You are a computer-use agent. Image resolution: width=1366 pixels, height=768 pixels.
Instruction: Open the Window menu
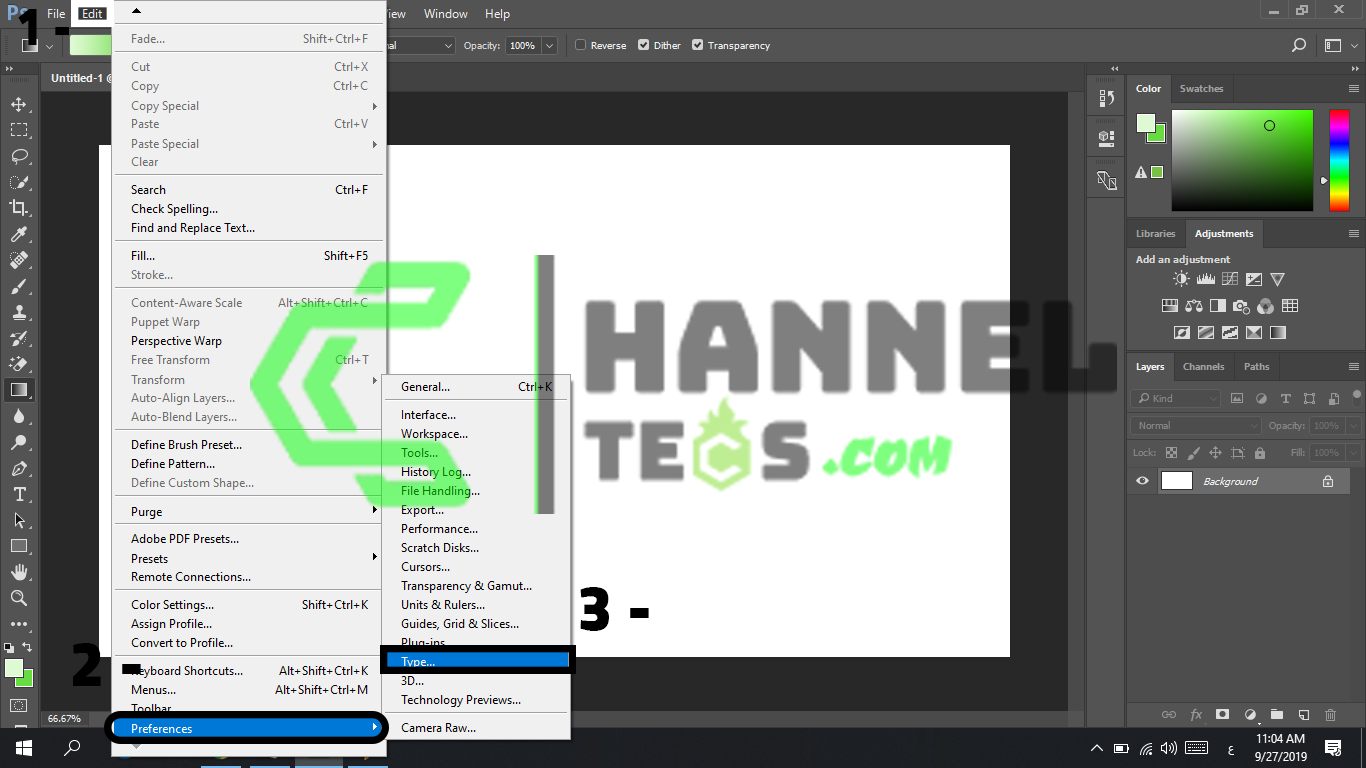(x=446, y=14)
